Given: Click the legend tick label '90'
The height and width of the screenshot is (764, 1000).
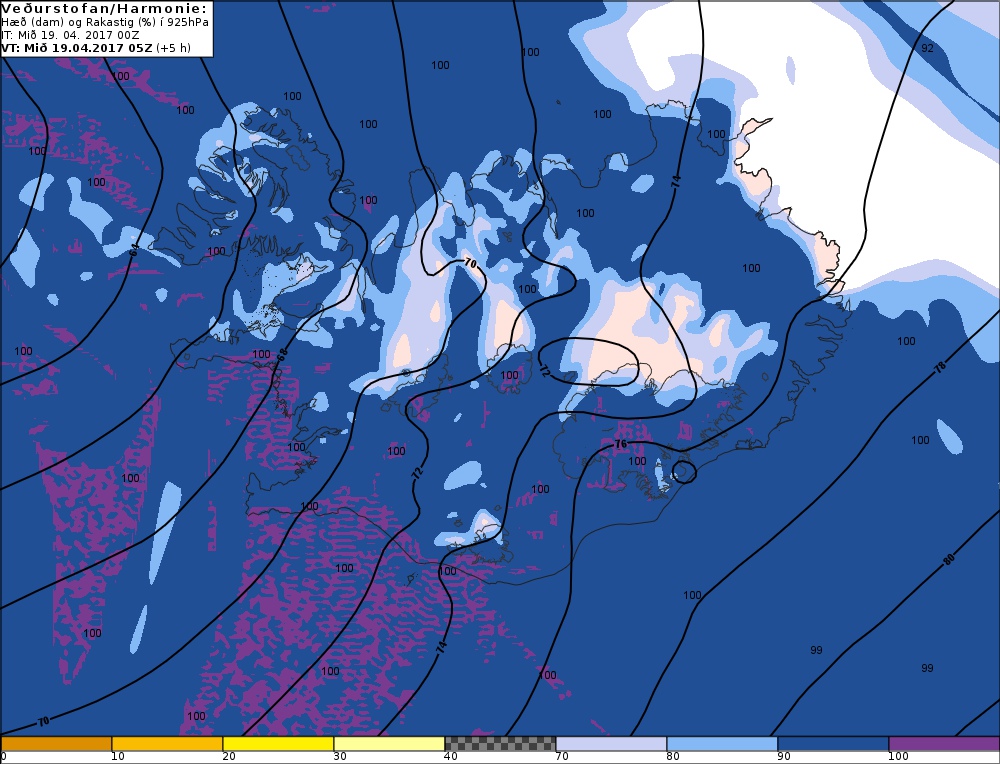Looking at the screenshot, I should [784, 757].
